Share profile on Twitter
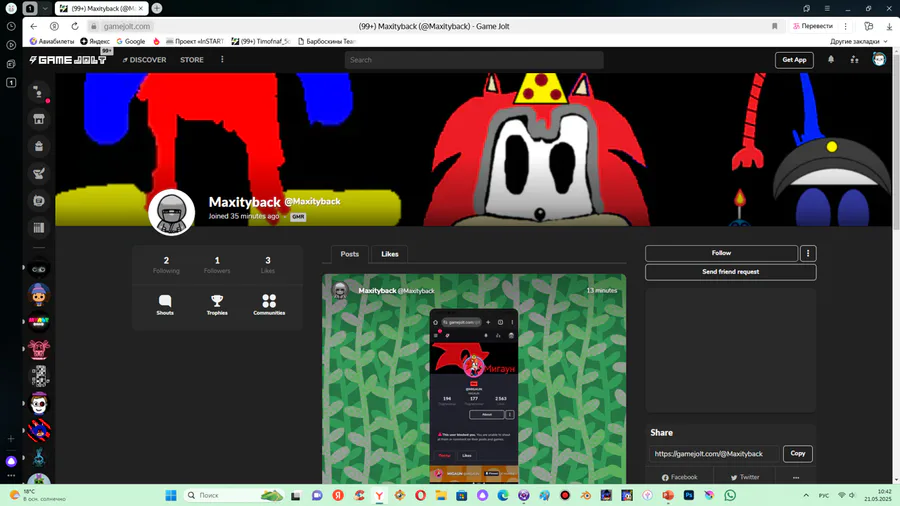Screen dimensions: 900x506 [x=745, y=477]
